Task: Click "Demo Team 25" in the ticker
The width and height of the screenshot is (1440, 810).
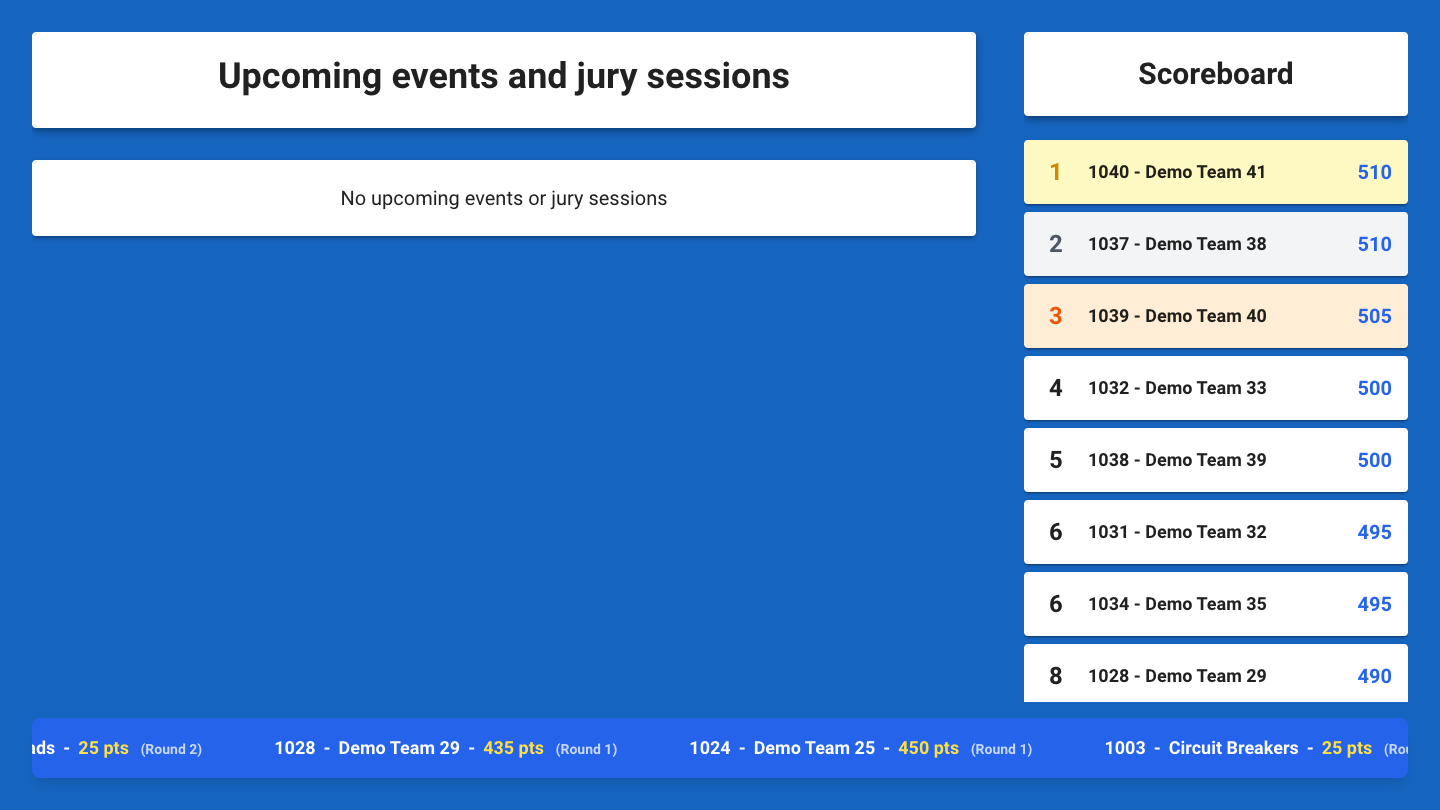Action: coord(814,748)
